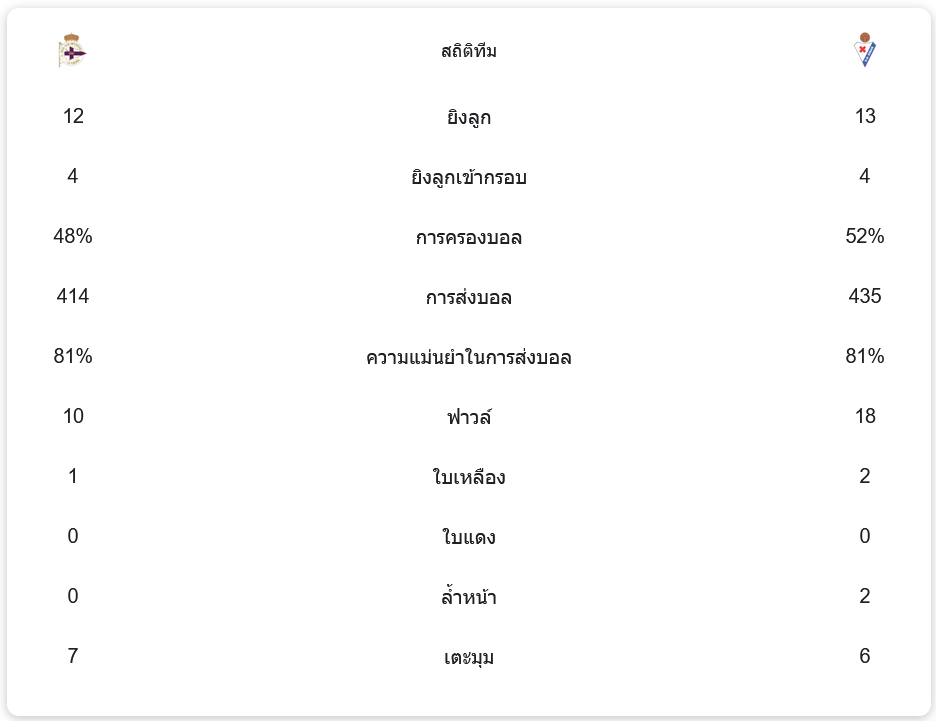This screenshot has width=936, height=721.
Task: Select the การครองบอล possession label
Action: tap(469, 238)
